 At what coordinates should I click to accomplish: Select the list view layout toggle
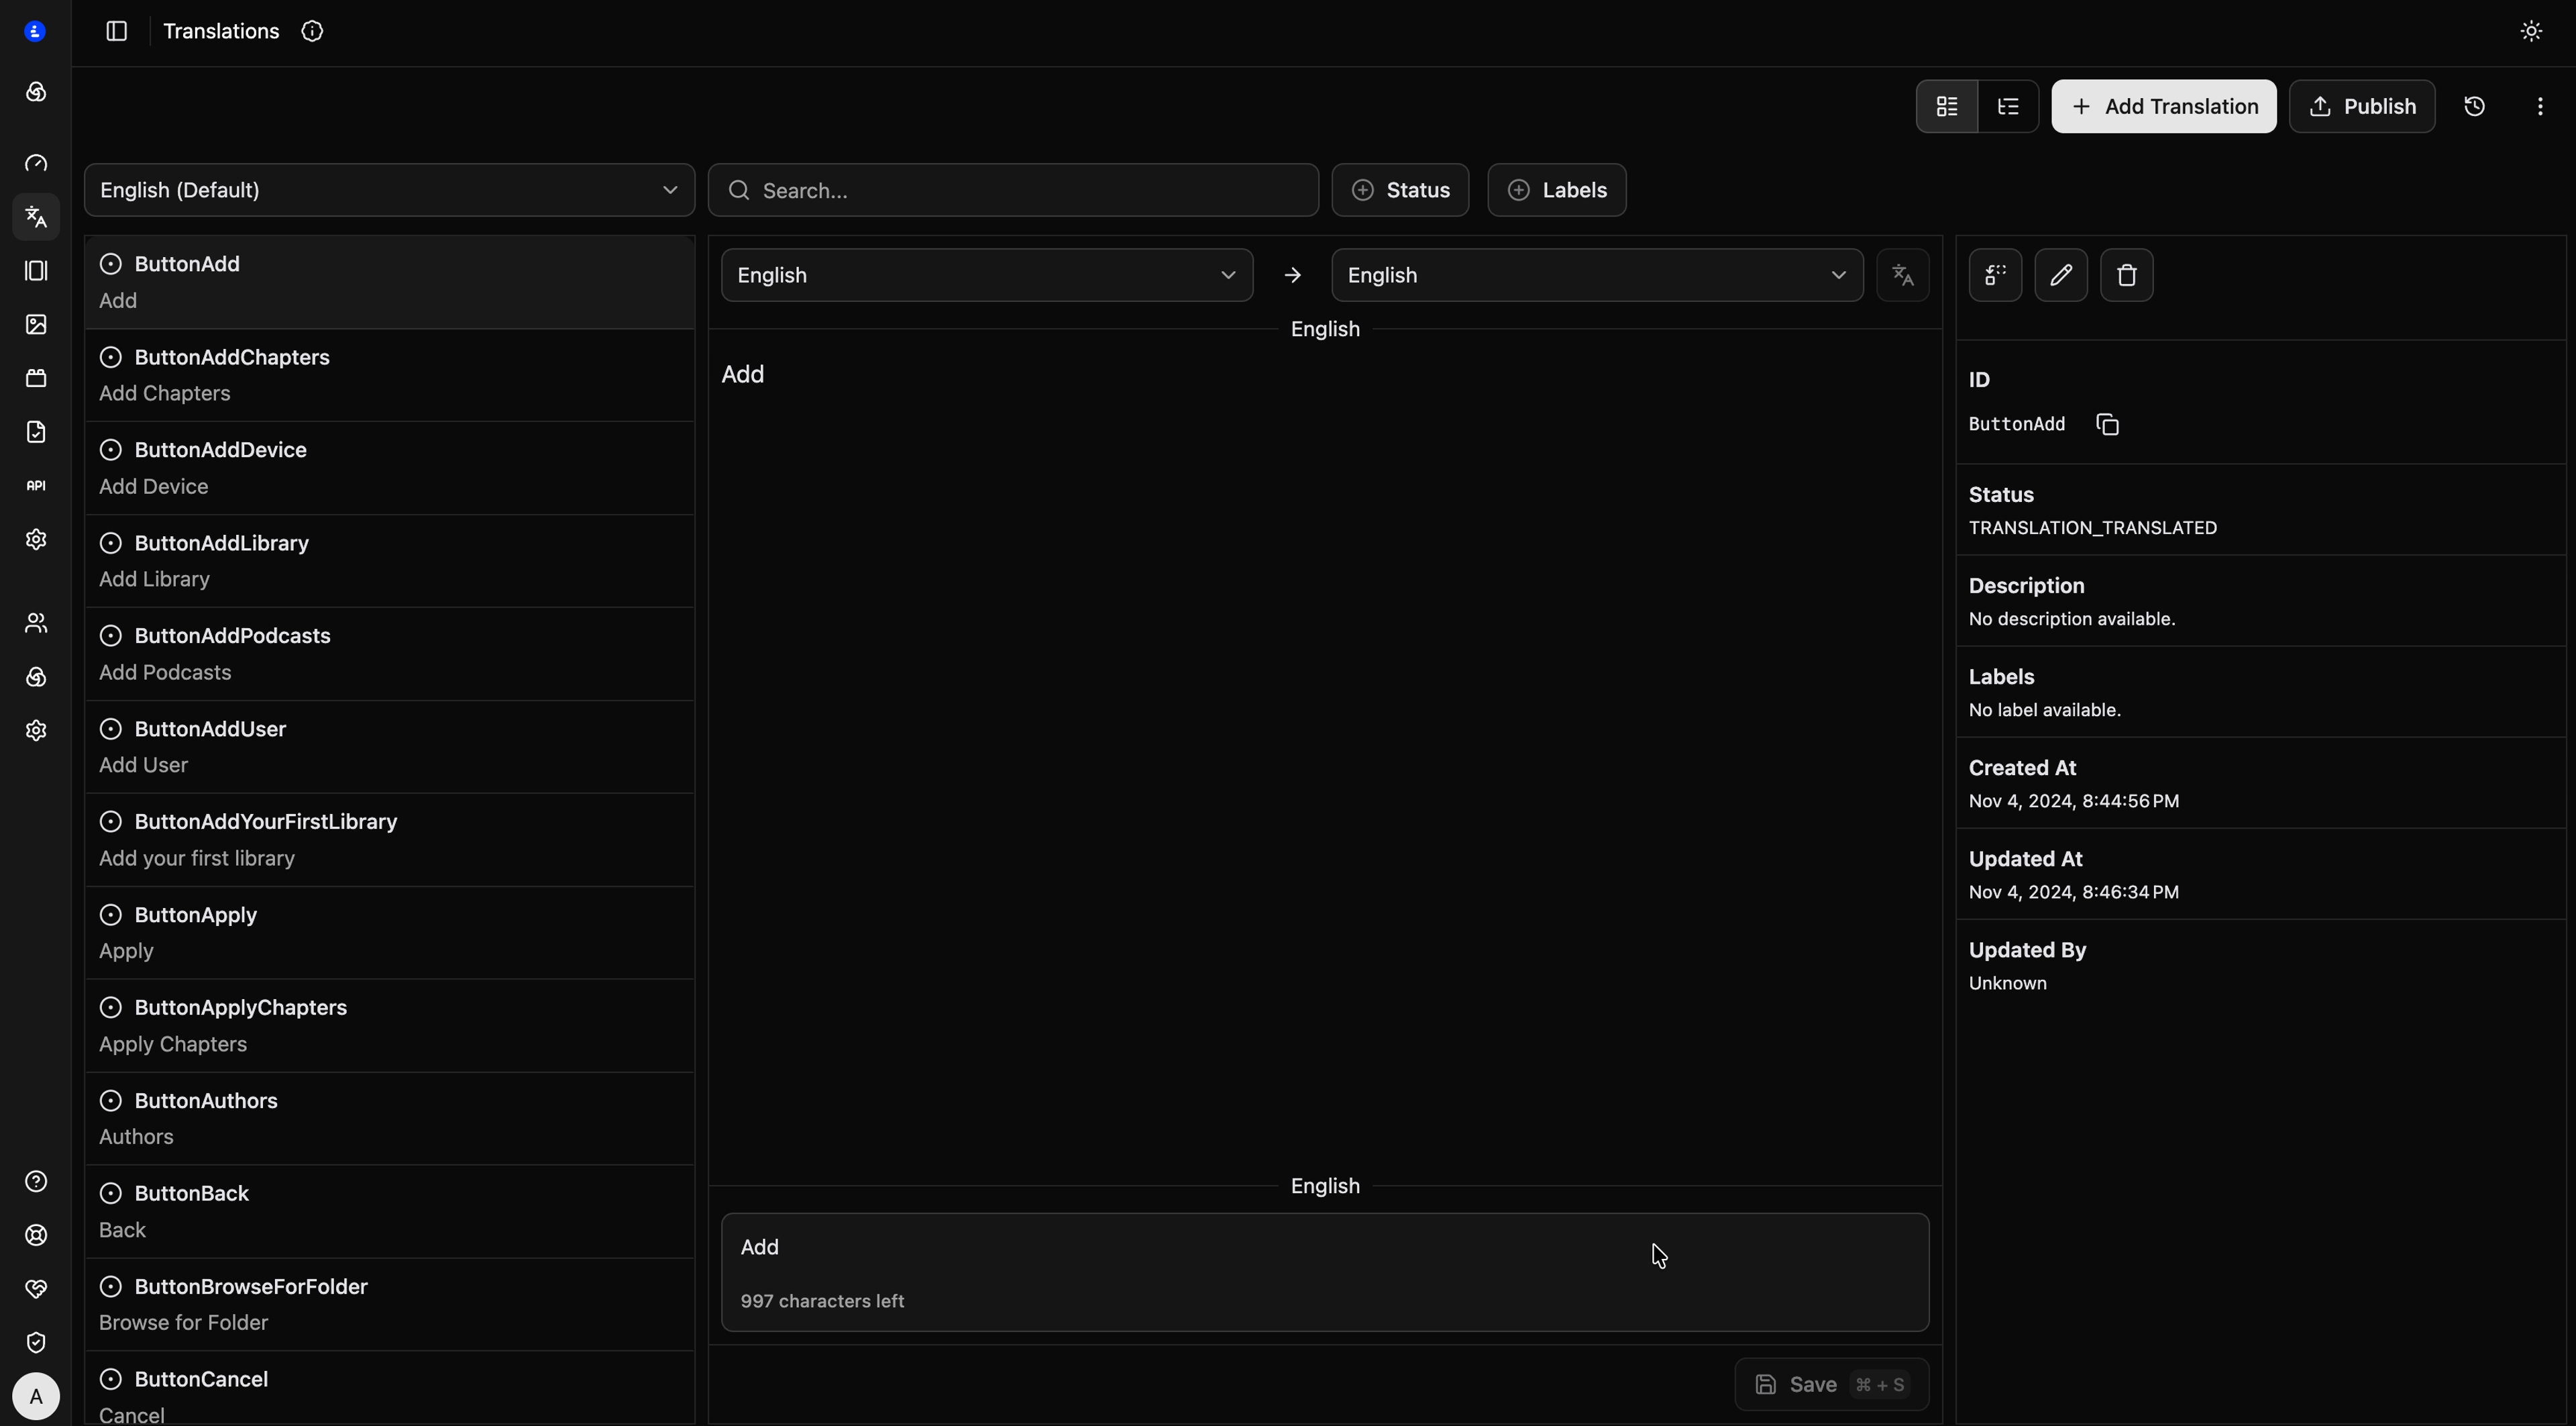coord(1946,106)
